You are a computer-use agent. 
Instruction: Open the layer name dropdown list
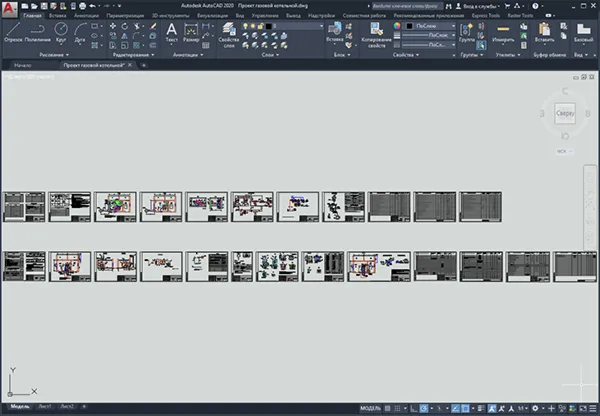[295, 26]
